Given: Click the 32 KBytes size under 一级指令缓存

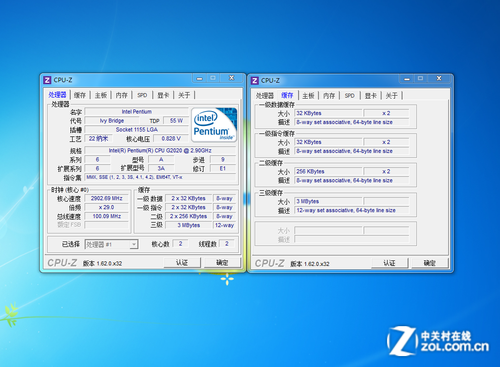Looking at the screenshot, I should pyautogui.click(x=328, y=142).
